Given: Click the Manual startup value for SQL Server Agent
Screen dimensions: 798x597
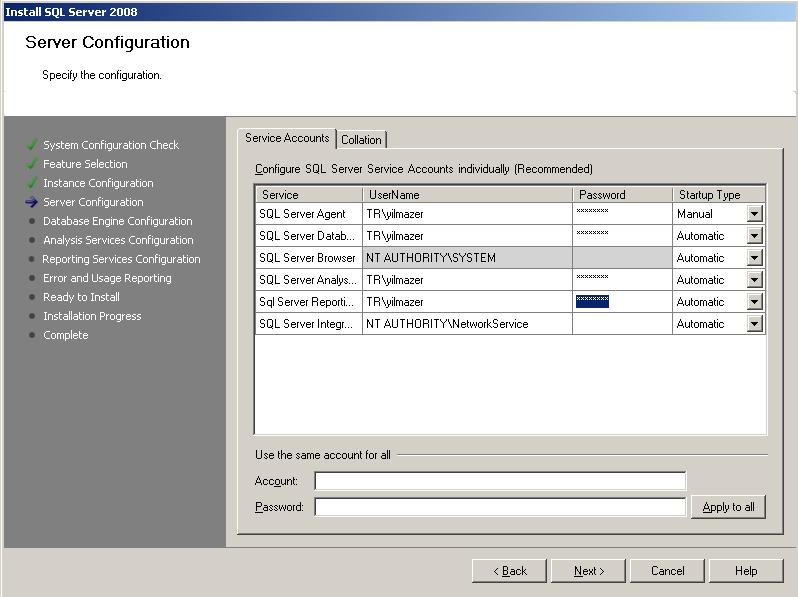Looking at the screenshot, I should (695, 214).
